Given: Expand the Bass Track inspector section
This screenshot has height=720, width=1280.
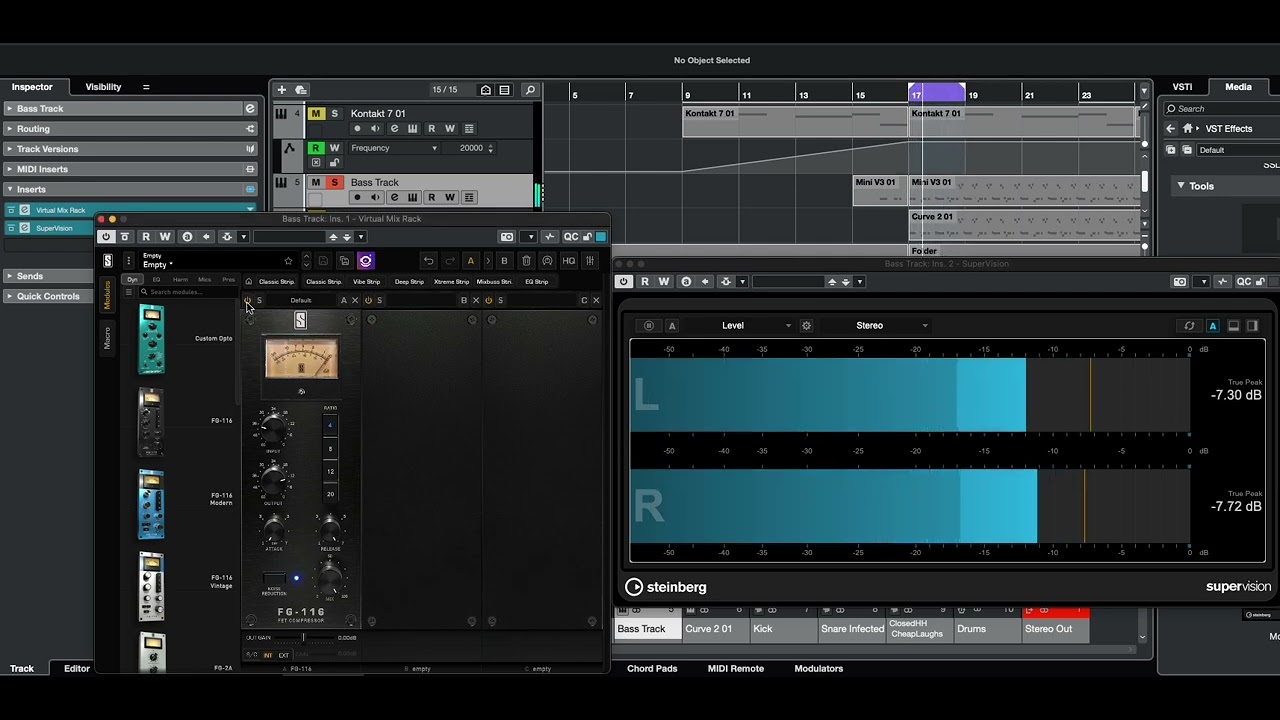Looking at the screenshot, I should click(x=131, y=108).
